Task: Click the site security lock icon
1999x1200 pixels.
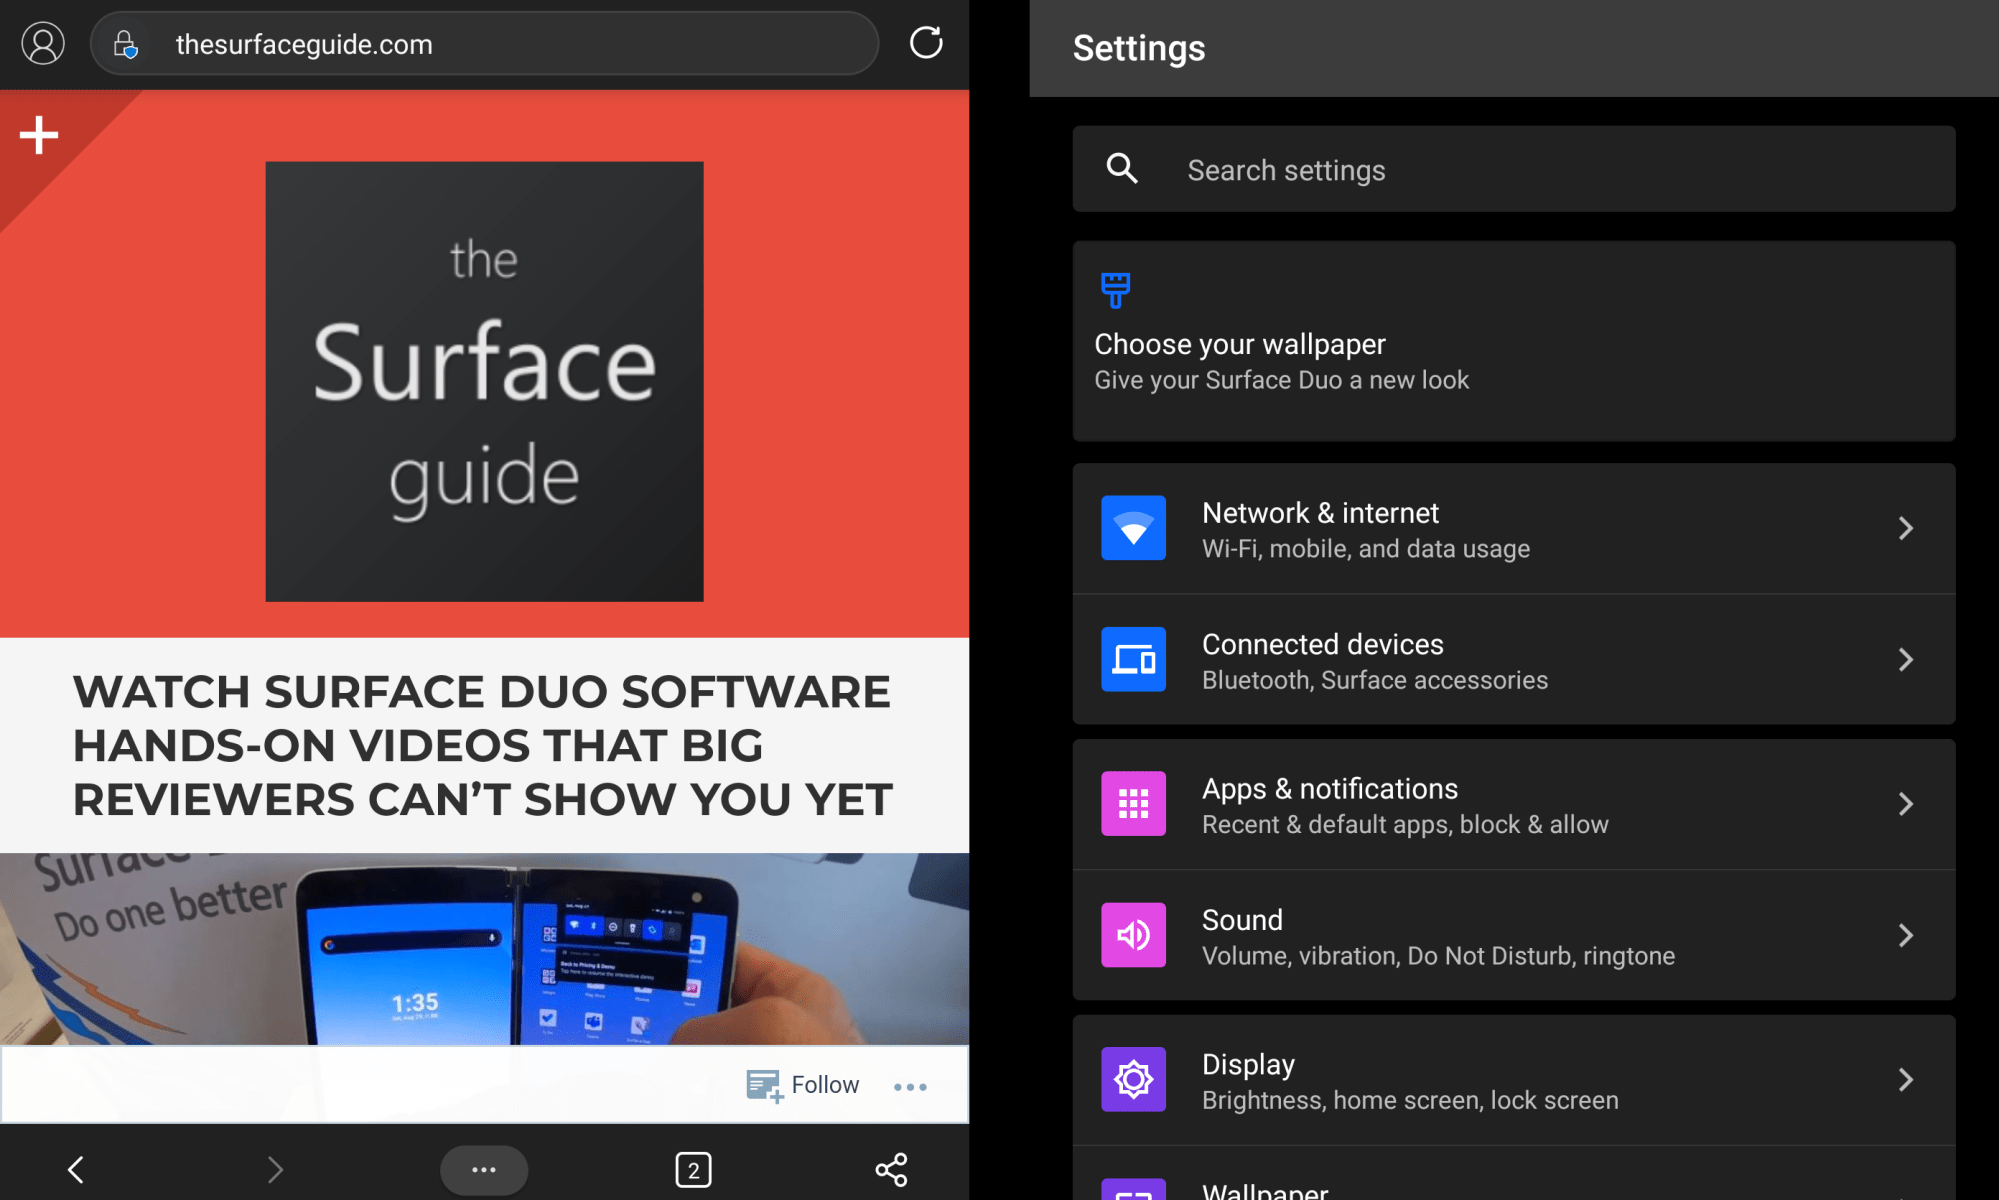Action: (125, 44)
